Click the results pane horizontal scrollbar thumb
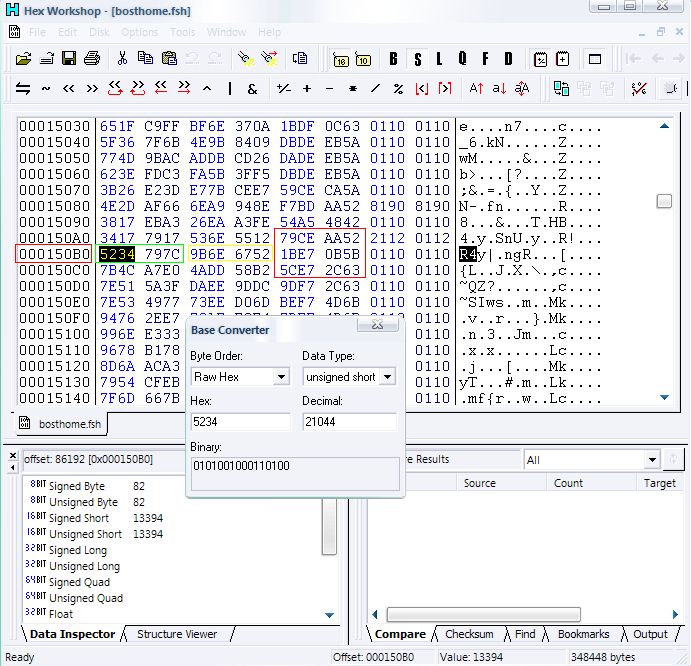 pyautogui.click(x=483, y=614)
